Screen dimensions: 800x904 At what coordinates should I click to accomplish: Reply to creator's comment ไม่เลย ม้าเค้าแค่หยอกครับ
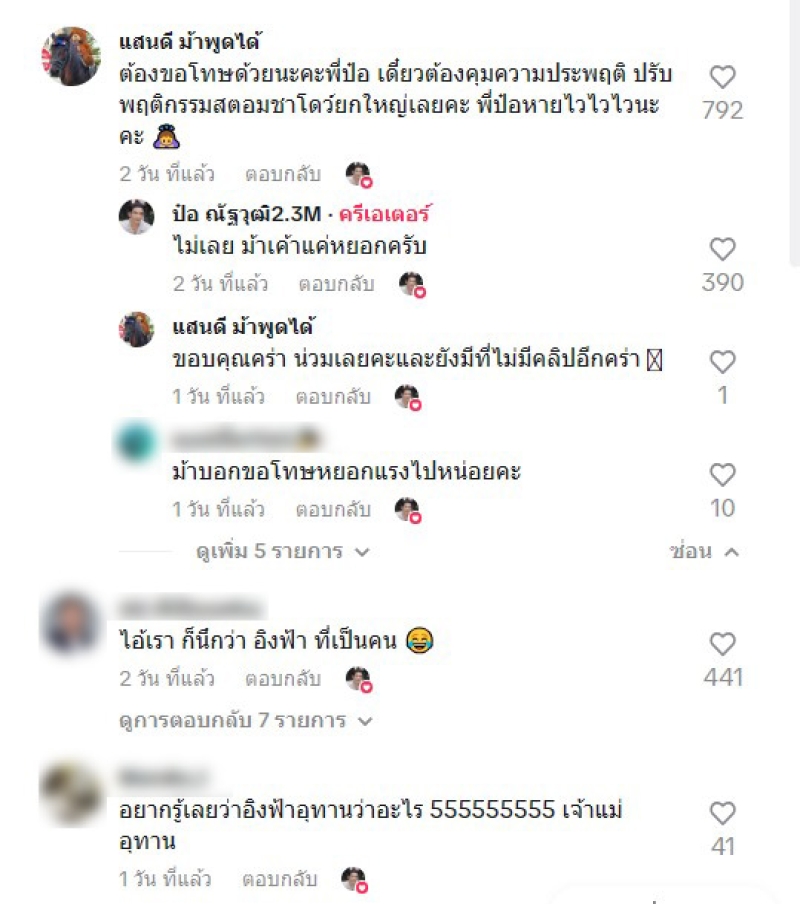[337, 284]
